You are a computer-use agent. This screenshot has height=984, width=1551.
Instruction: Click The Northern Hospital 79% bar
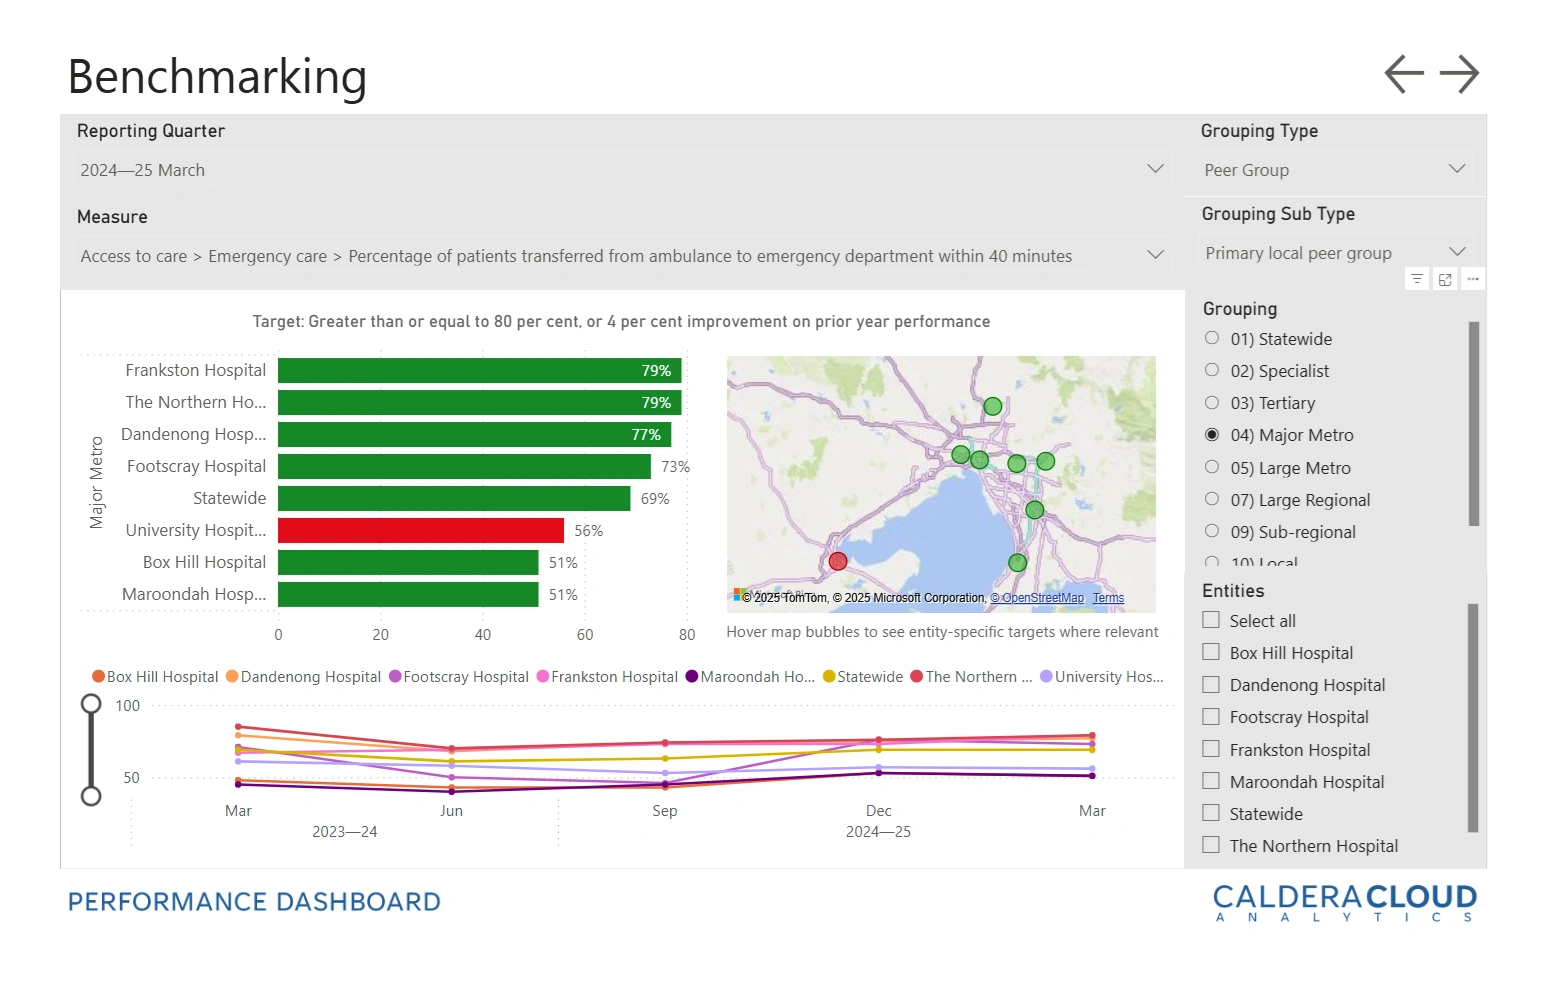point(480,402)
